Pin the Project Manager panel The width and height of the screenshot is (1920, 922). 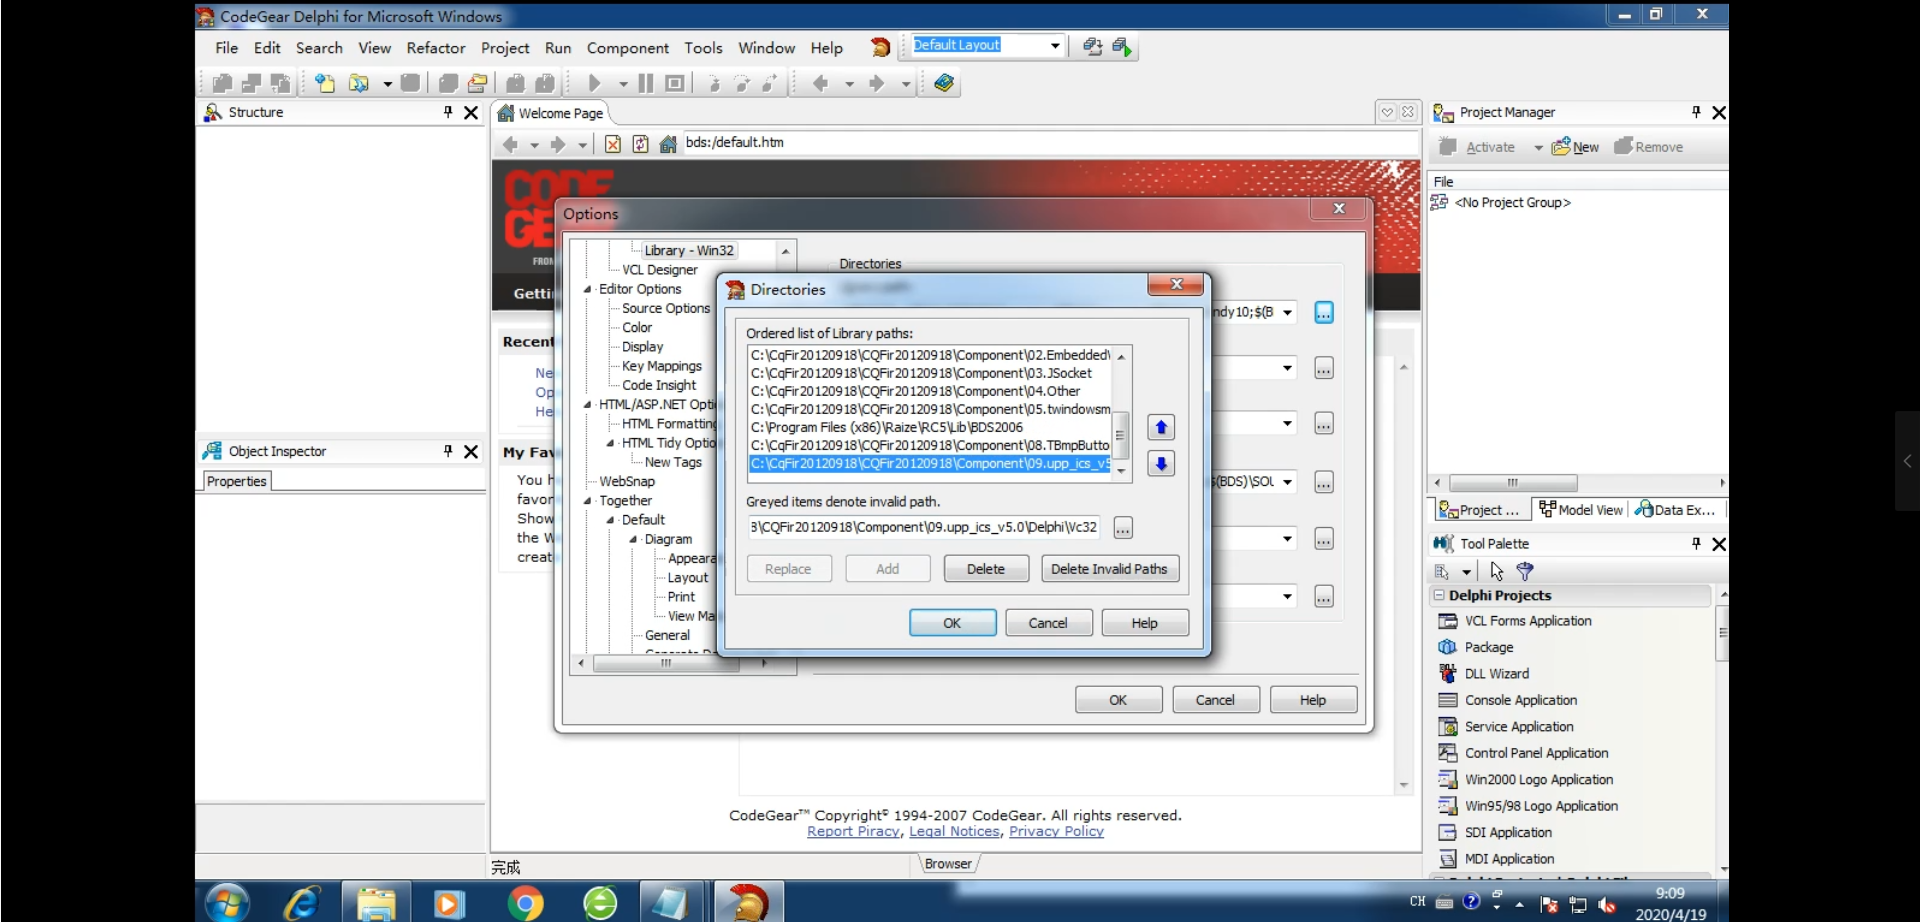click(x=1696, y=112)
